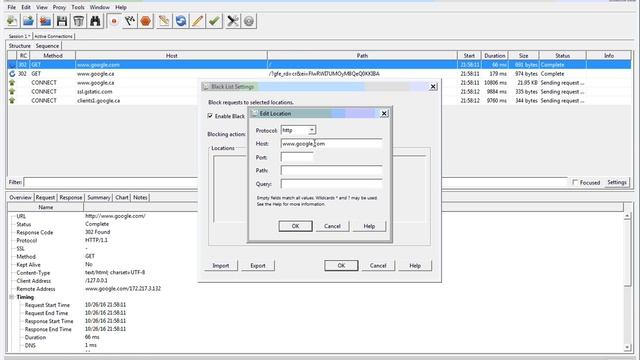
Task: Switch to the Active Connections tab
Action: click(x=53, y=36)
